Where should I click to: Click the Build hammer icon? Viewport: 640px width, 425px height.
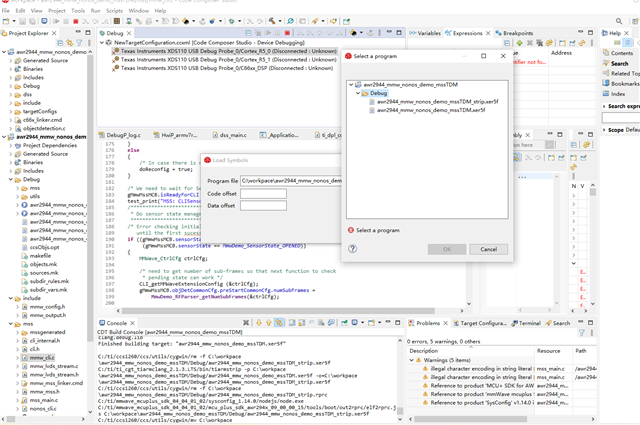[x=272, y=21]
